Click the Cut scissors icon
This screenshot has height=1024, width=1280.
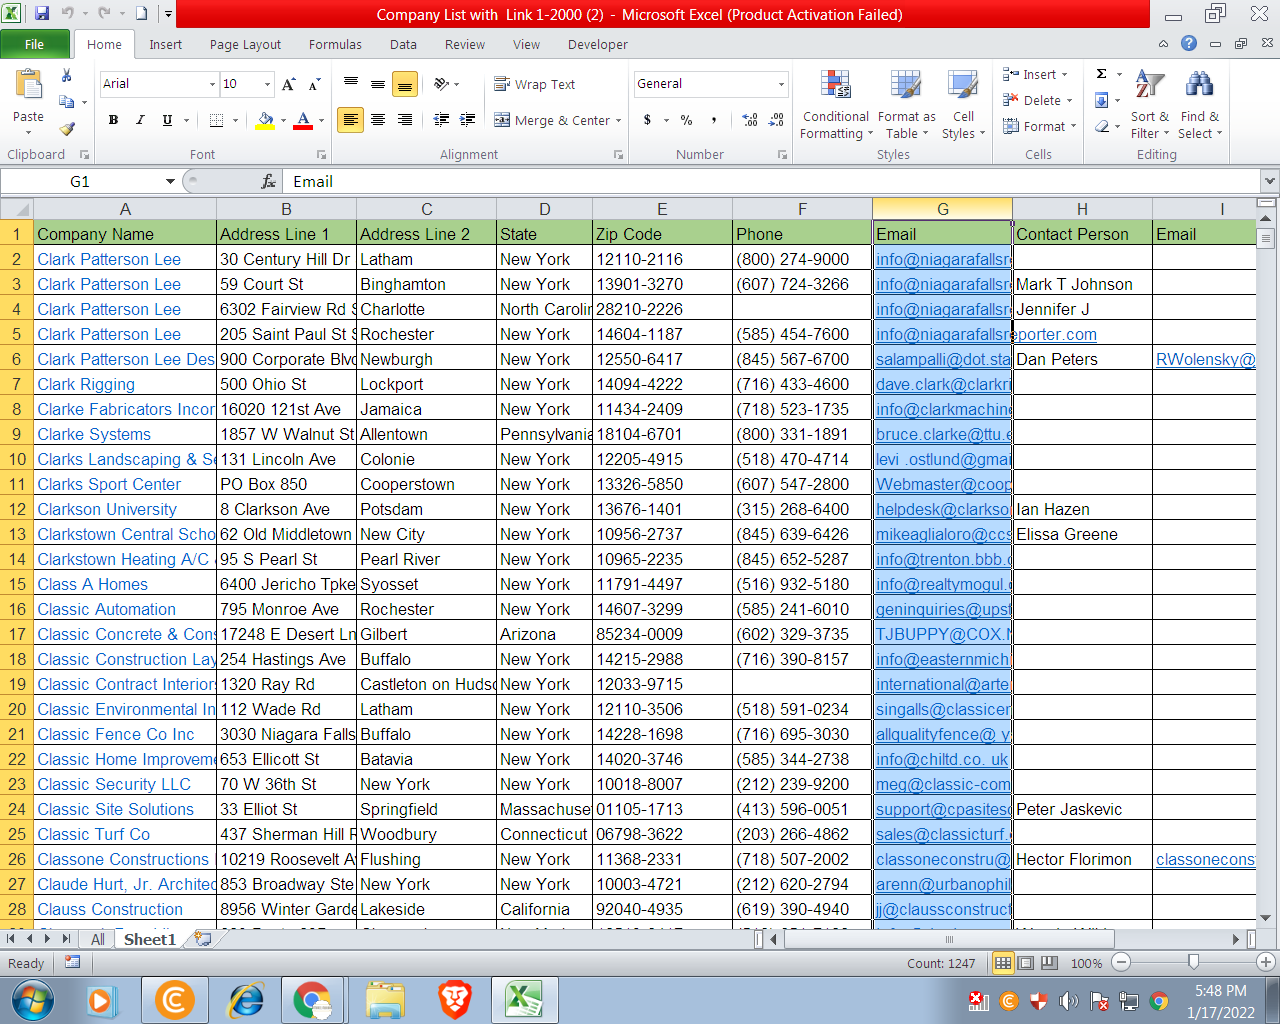click(x=67, y=76)
